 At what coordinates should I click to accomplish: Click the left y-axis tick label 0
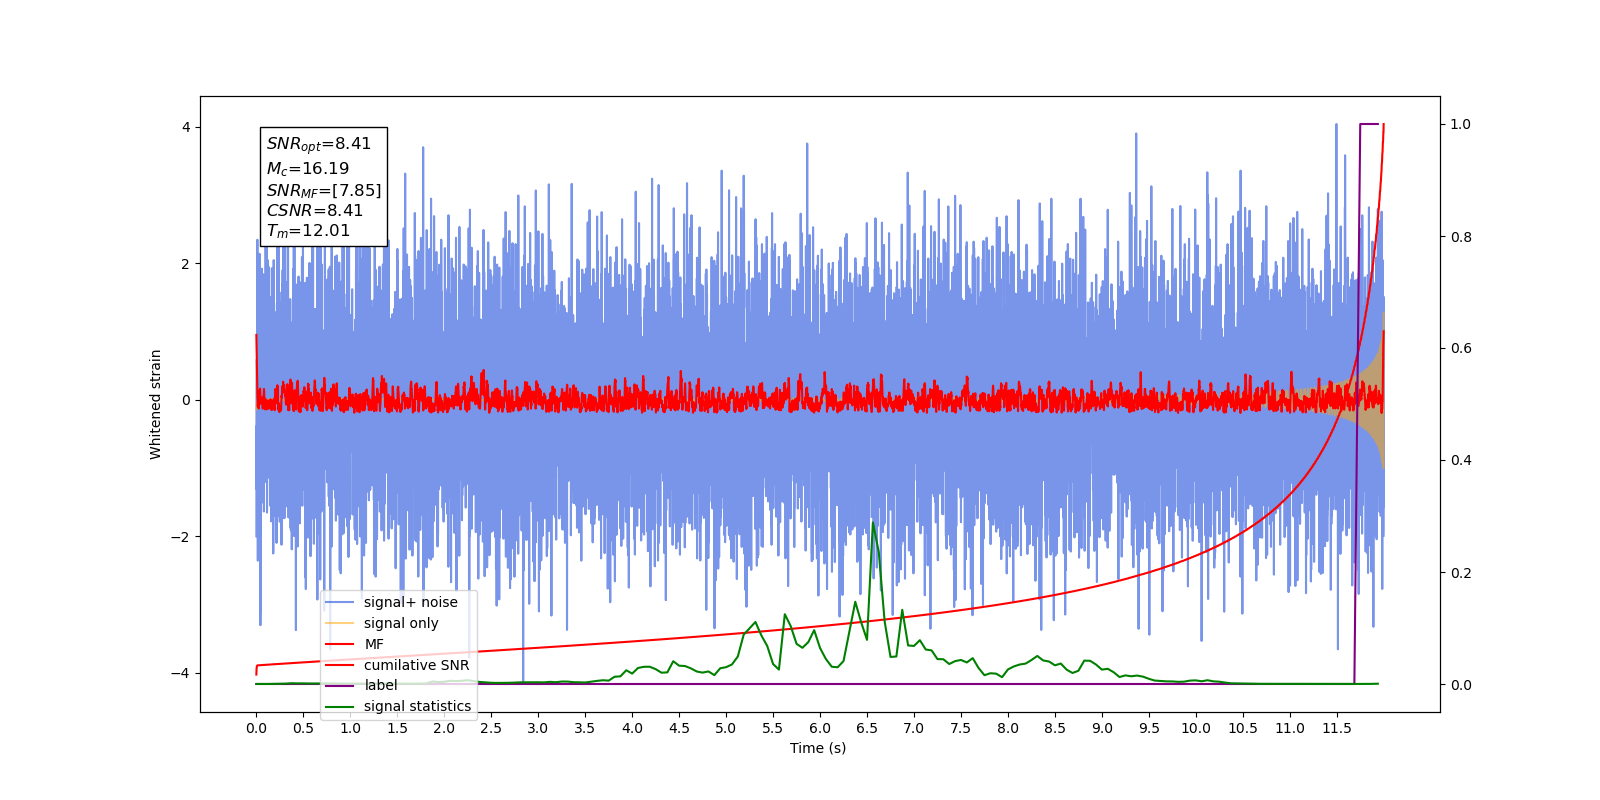186,400
